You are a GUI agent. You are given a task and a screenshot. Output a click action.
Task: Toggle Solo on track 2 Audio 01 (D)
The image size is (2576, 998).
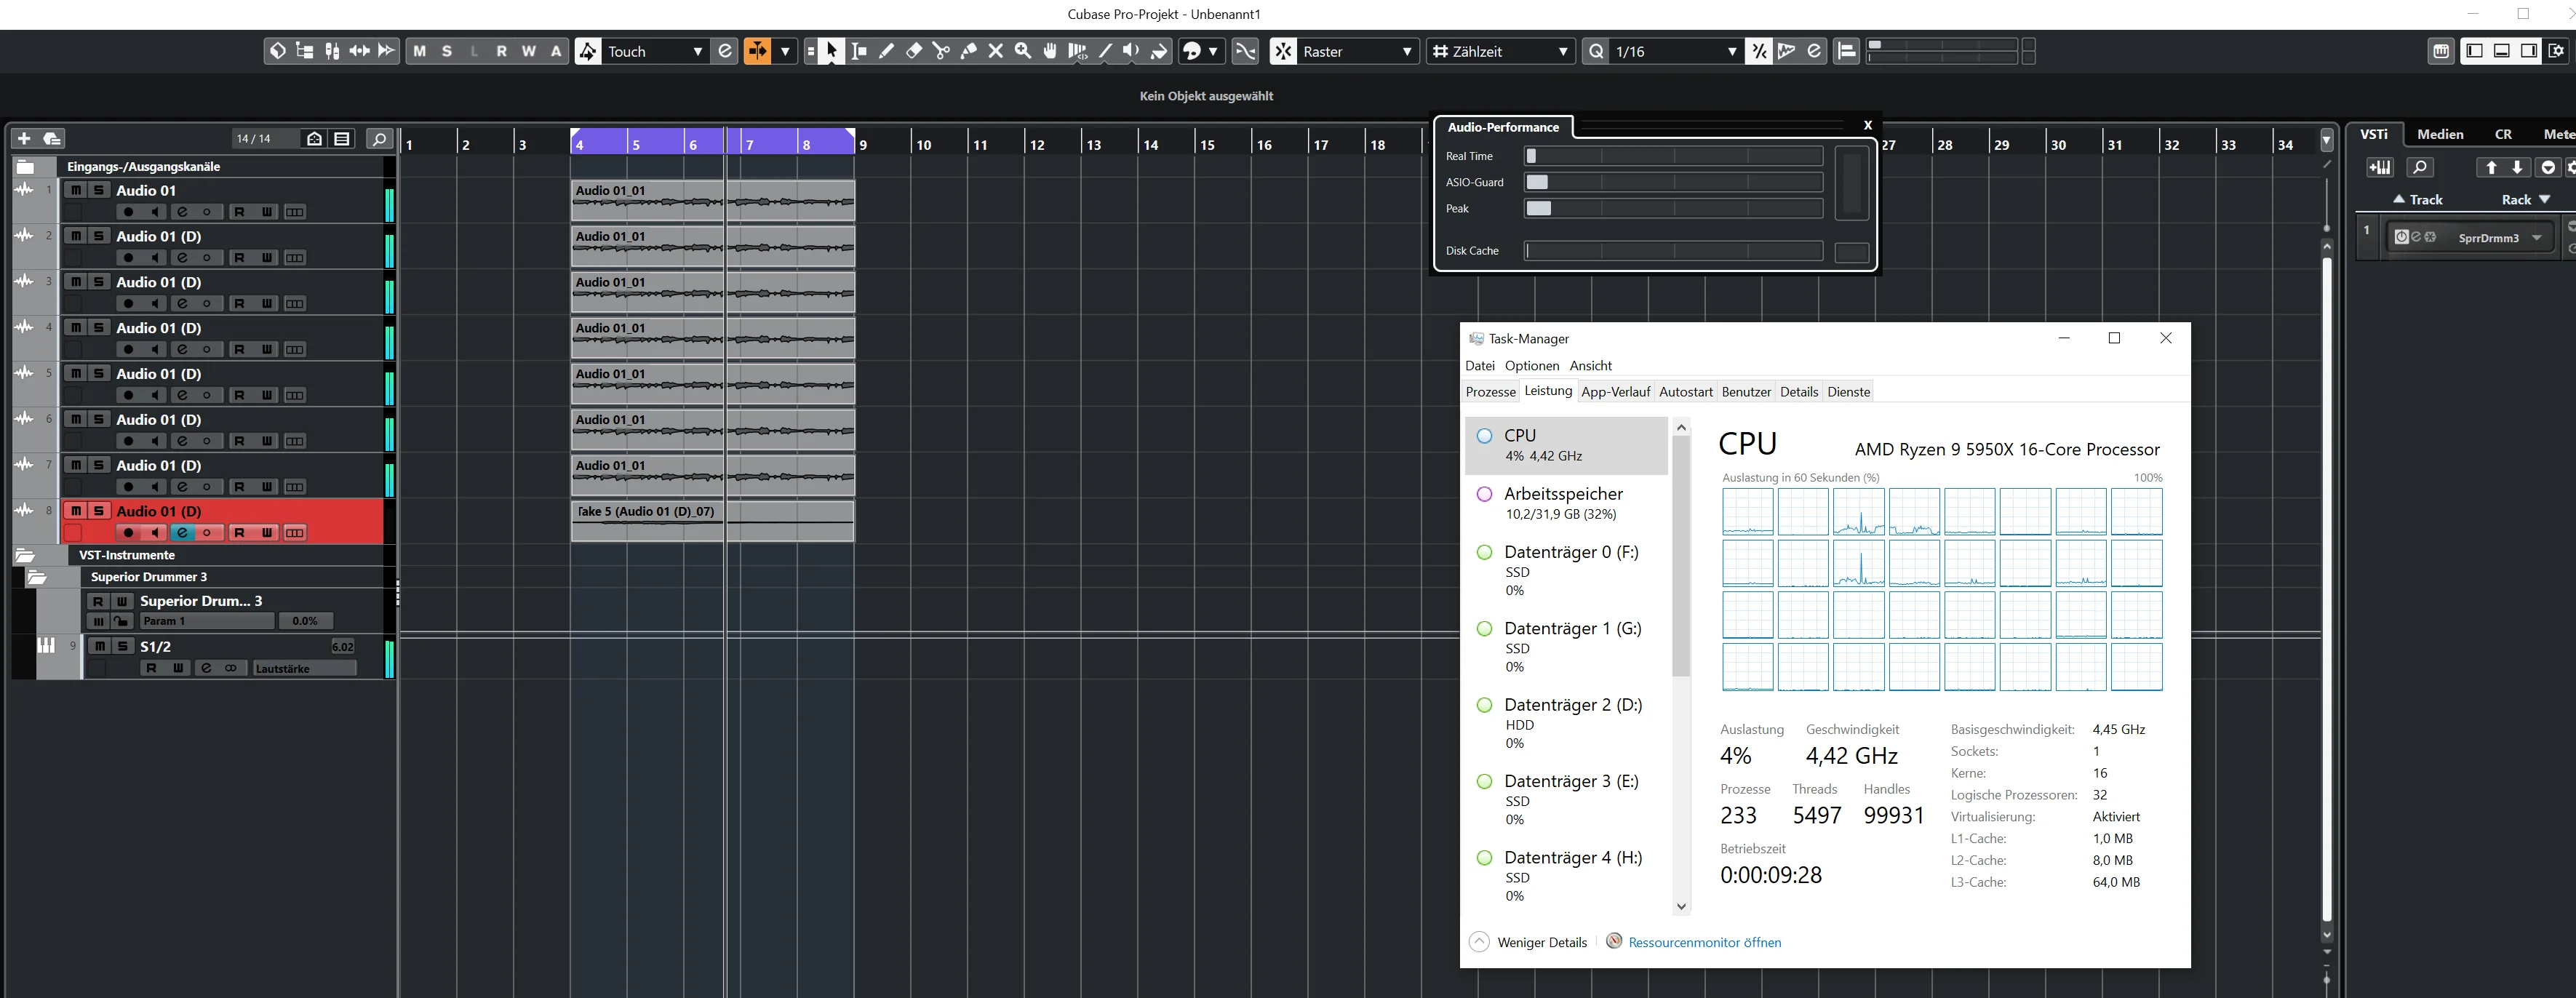[x=98, y=236]
